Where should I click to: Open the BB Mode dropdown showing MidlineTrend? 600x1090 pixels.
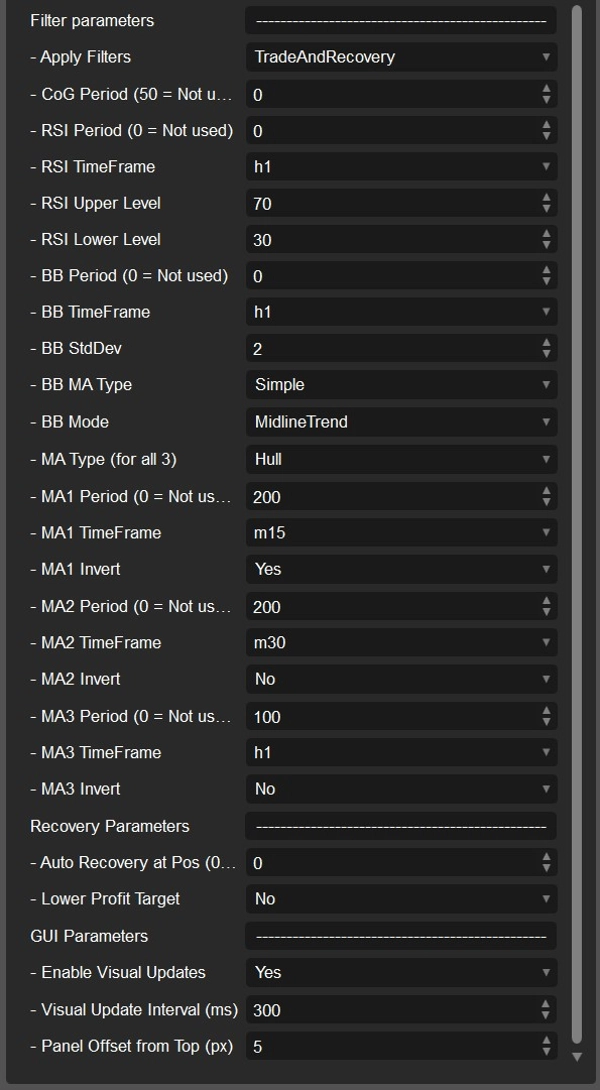pos(400,421)
